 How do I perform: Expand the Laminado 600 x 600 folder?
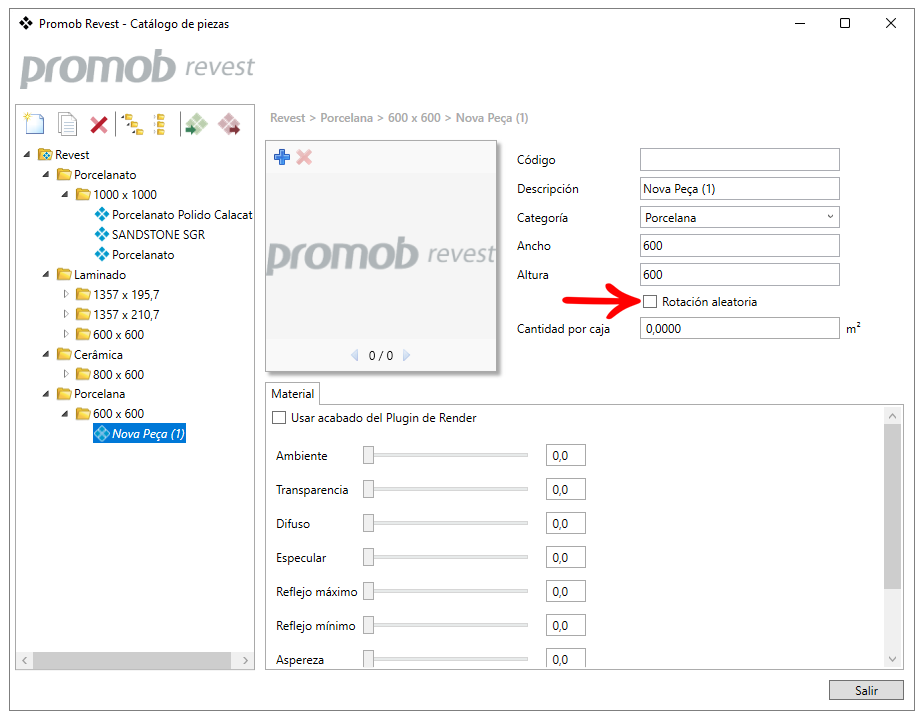tap(66, 334)
